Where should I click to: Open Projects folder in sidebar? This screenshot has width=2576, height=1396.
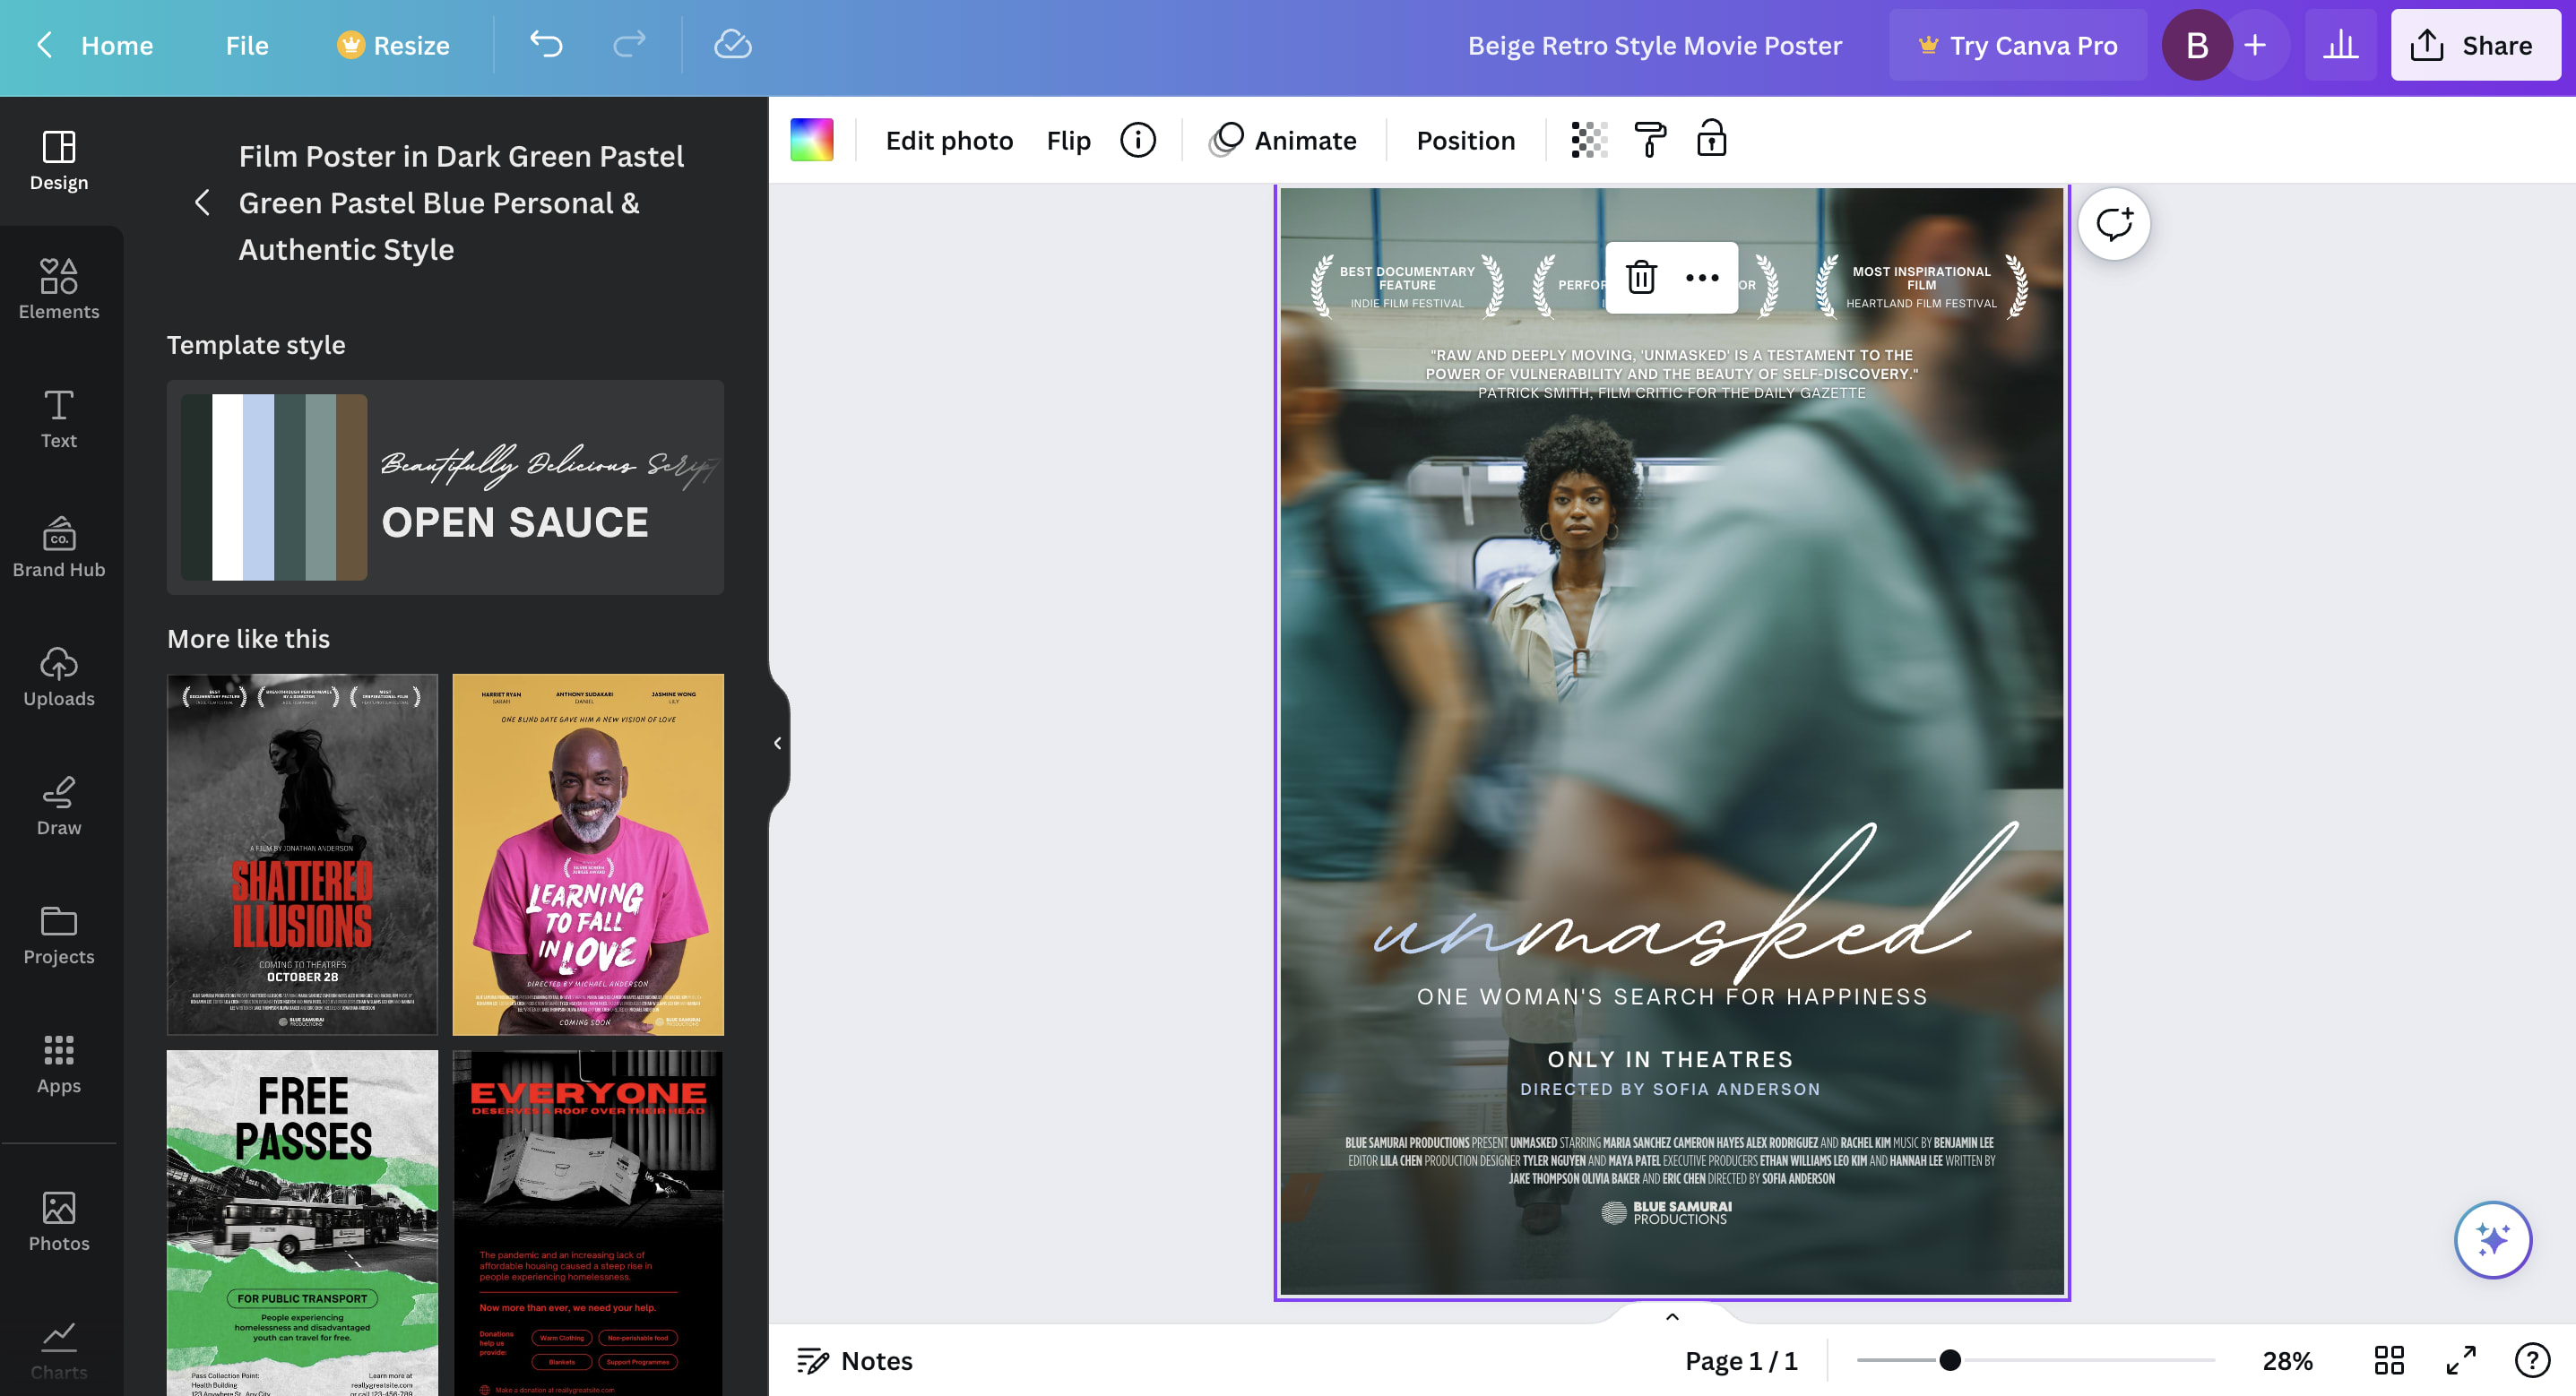click(59, 935)
